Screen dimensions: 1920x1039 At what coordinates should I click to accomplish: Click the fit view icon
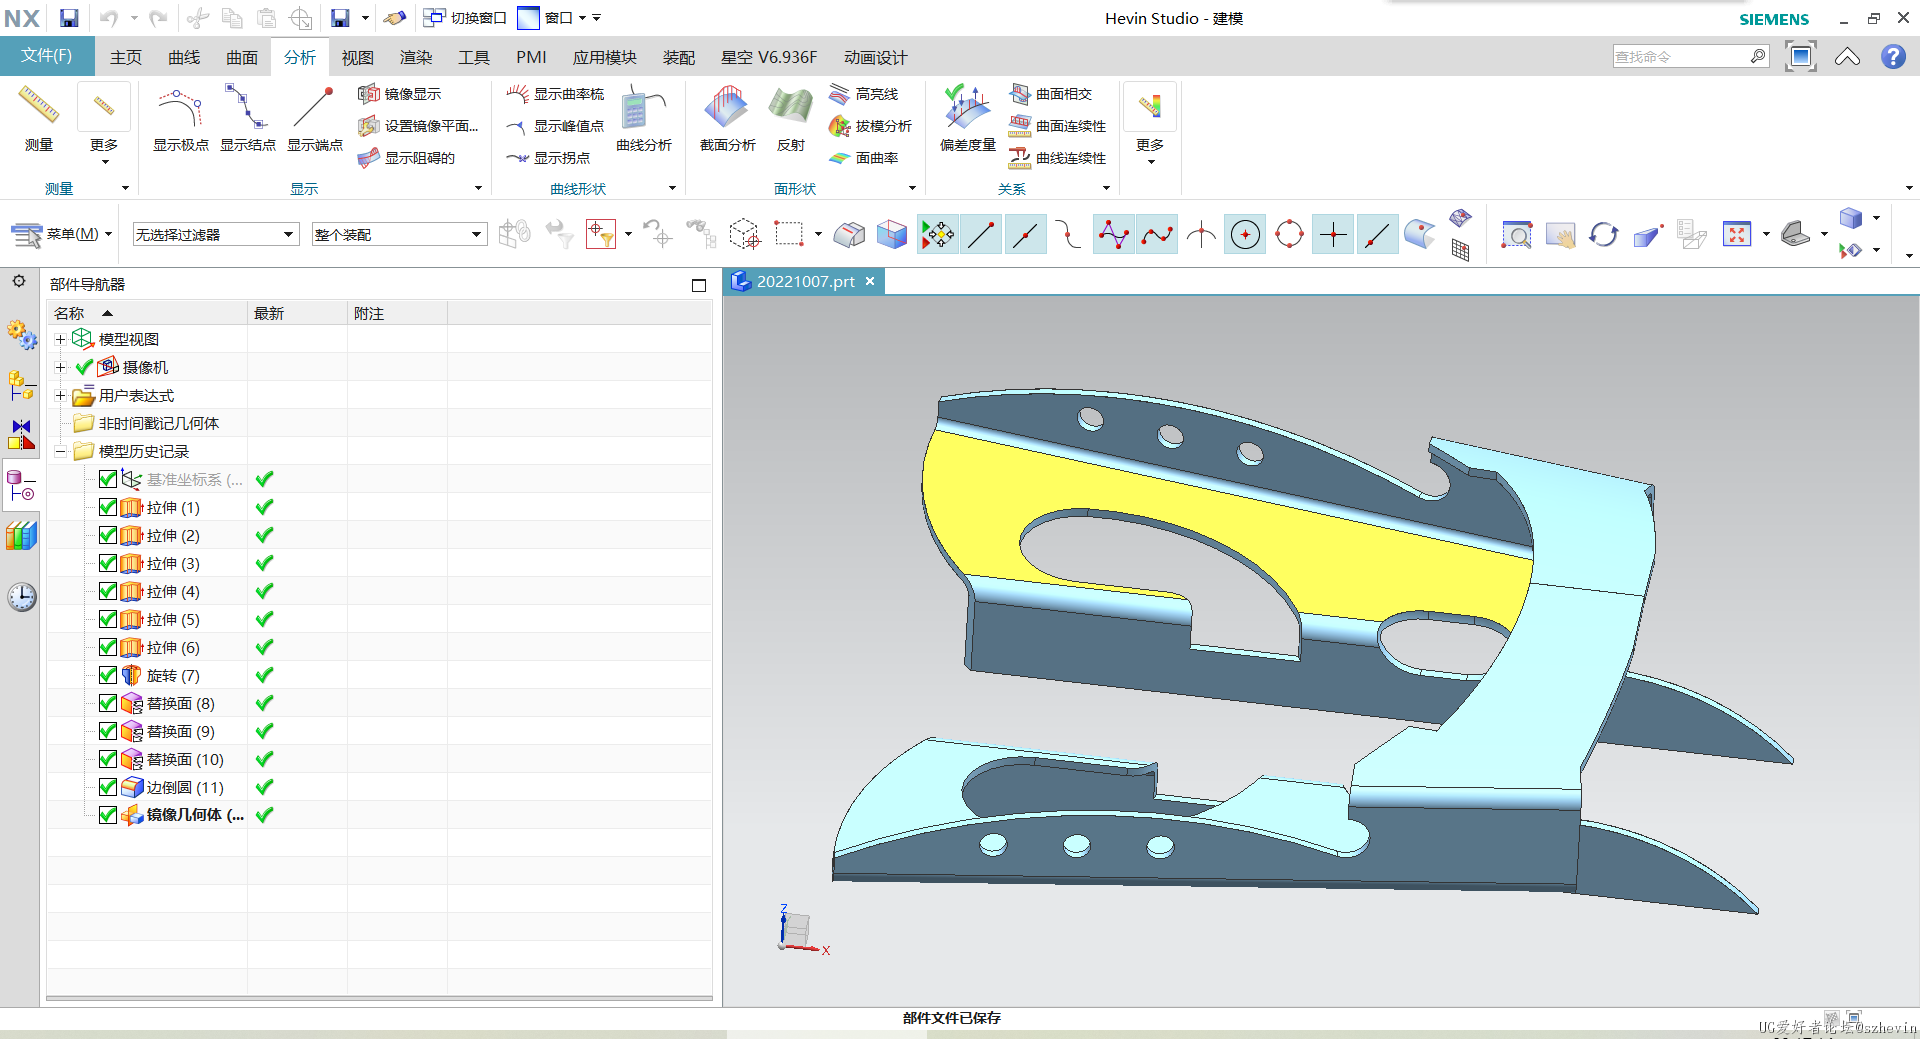point(1737,235)
